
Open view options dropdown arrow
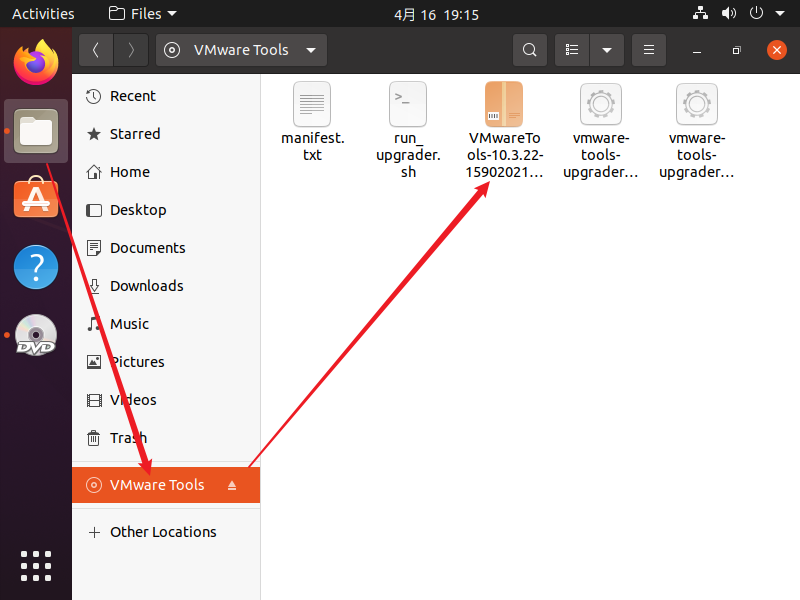[x=607, y=50]
